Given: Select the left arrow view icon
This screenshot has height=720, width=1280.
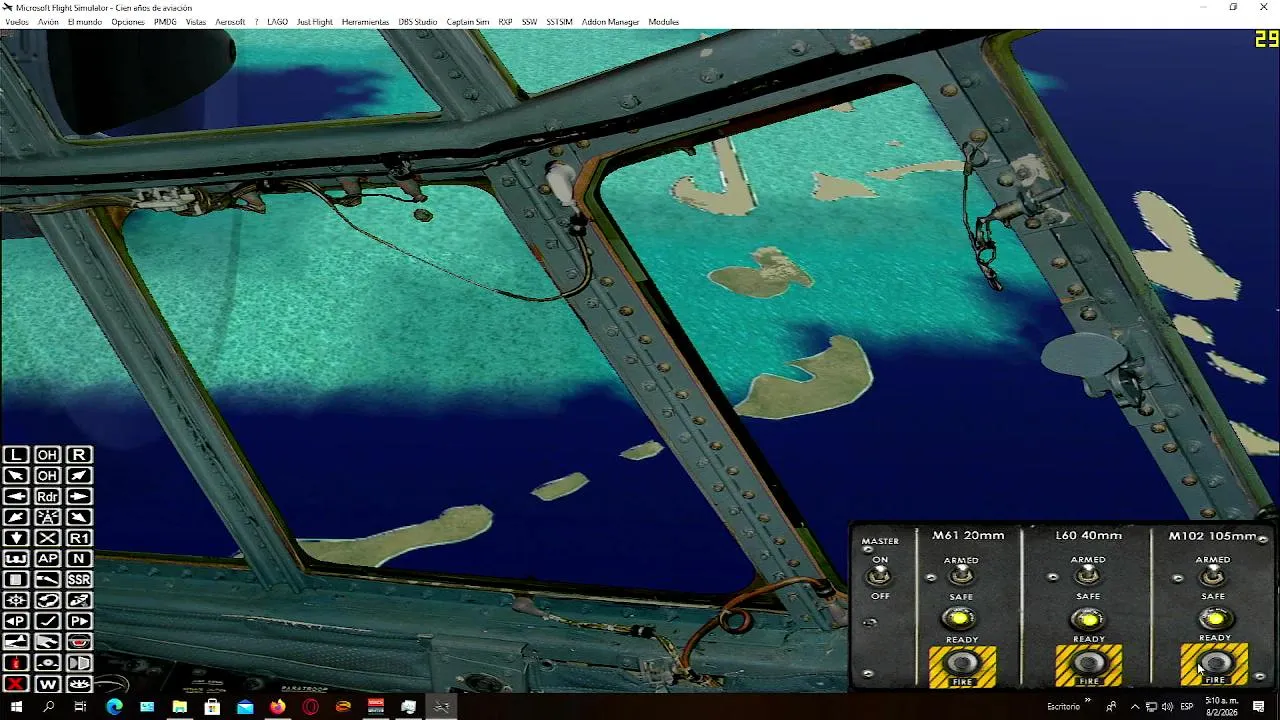Looking at the screenshot, I should point(16,496).
